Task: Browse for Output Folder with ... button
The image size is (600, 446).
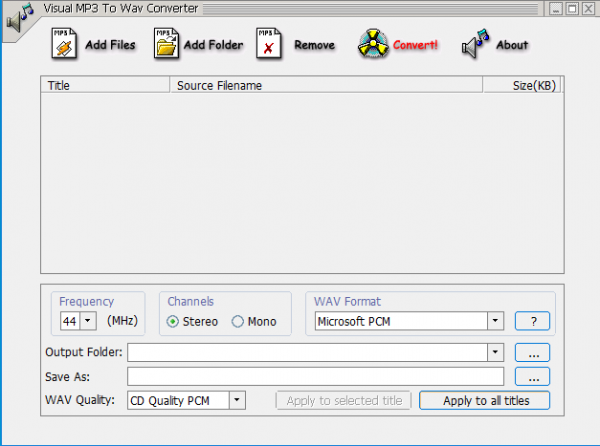Action: [x=532, y=352]
